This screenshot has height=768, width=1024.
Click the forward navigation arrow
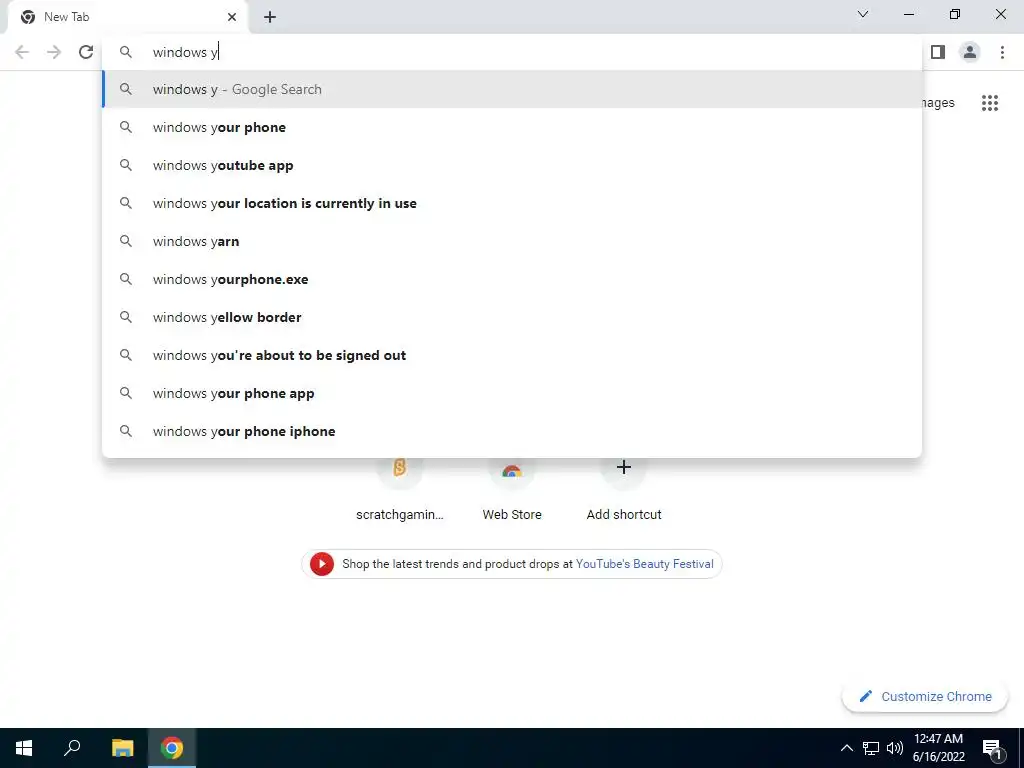[x=54, y=52]
